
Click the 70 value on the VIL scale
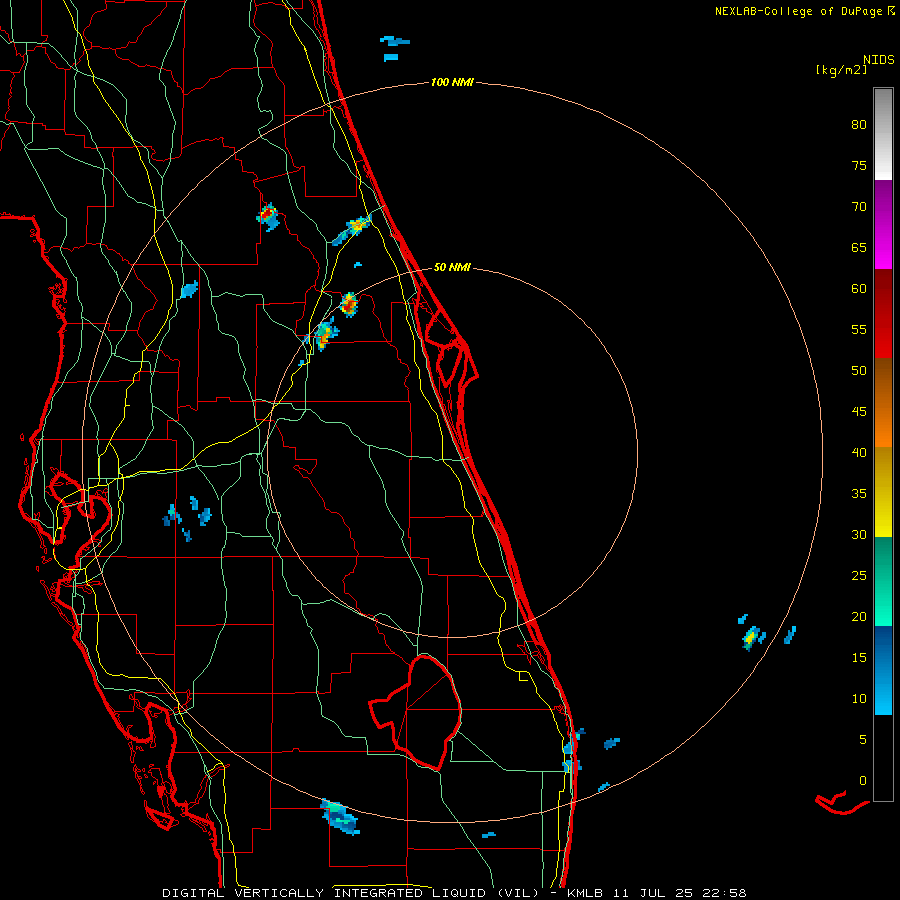click(x=859, y=207)
